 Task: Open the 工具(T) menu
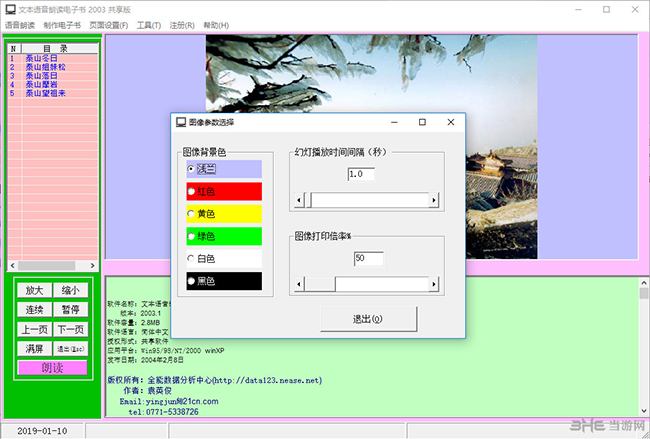coord(149,25)
